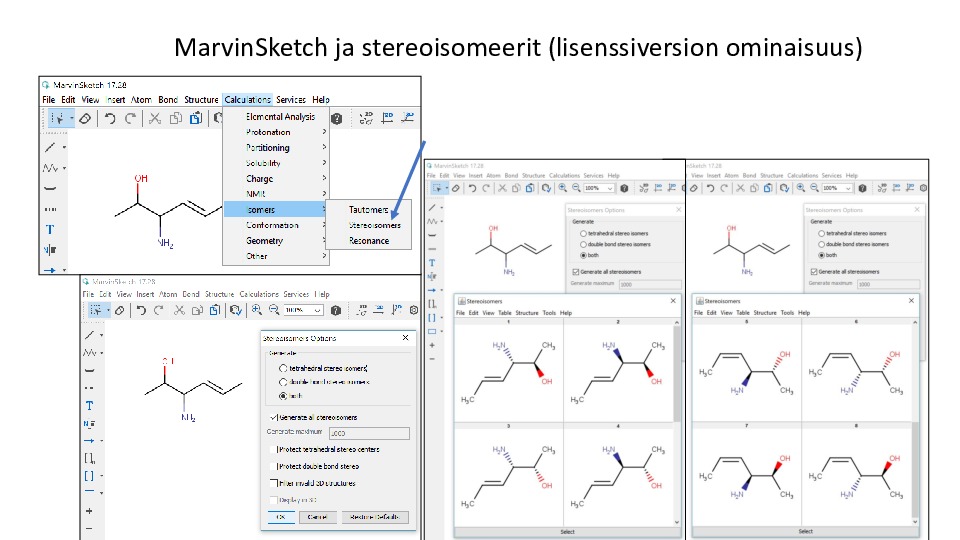
Task: Click Undo arrow in the top-left MarvinSketch window
Action: point(110,118)
